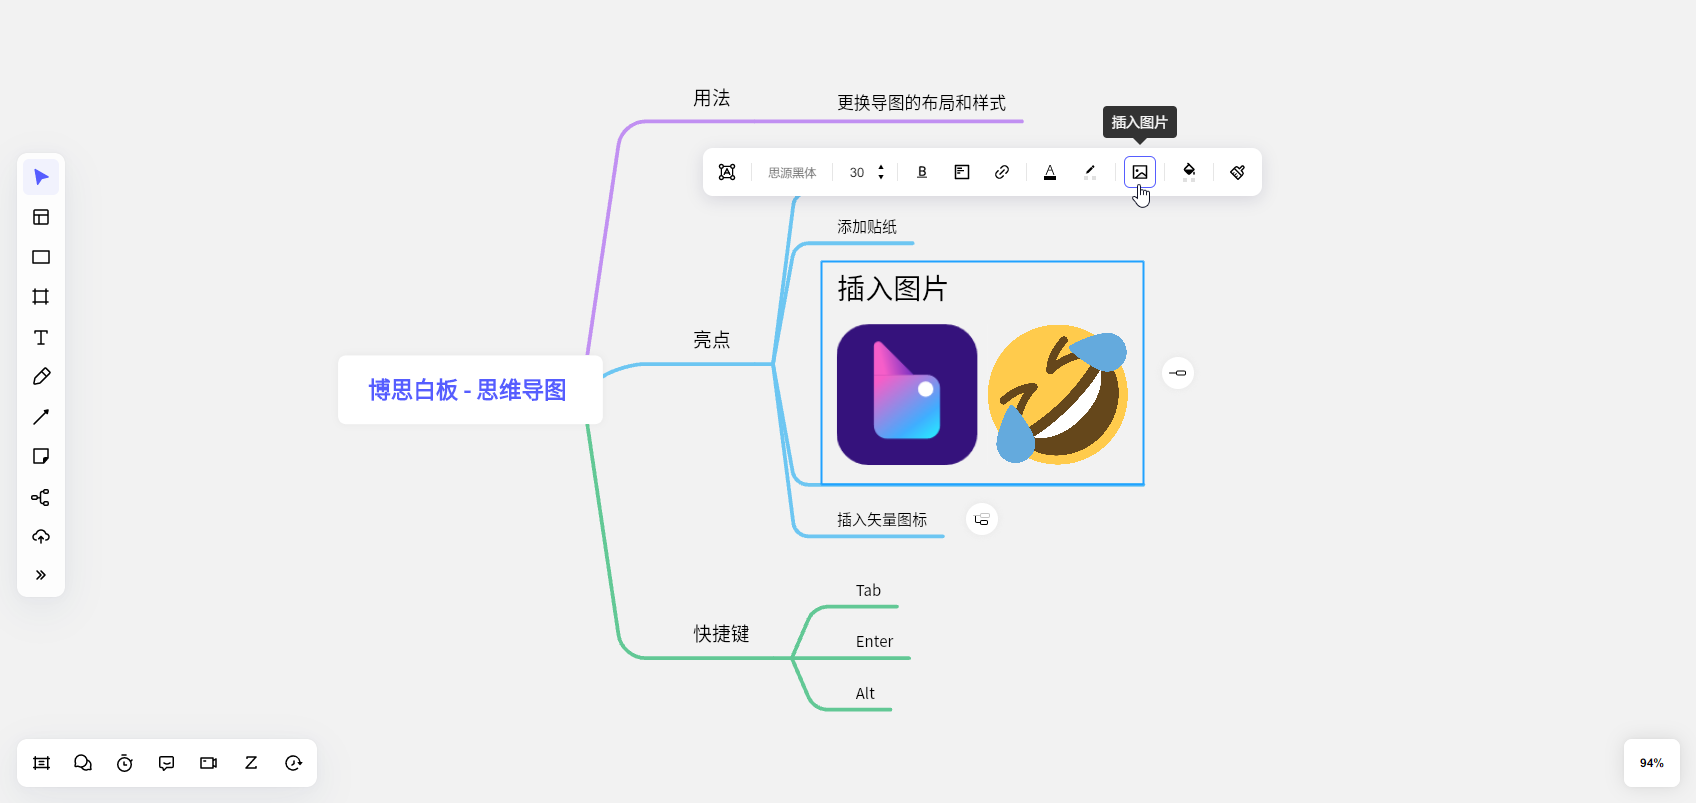Click the text box auto-size icon

tap(727, 172)
